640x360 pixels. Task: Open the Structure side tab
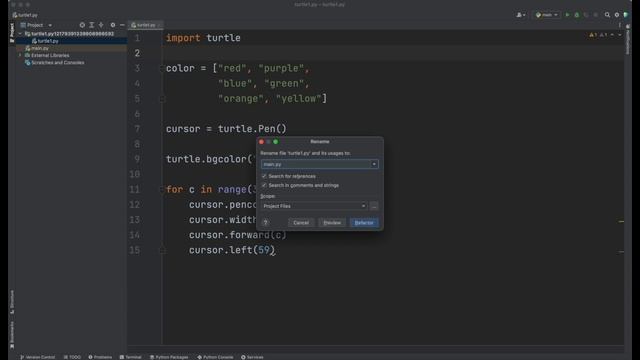pos(12,302)
